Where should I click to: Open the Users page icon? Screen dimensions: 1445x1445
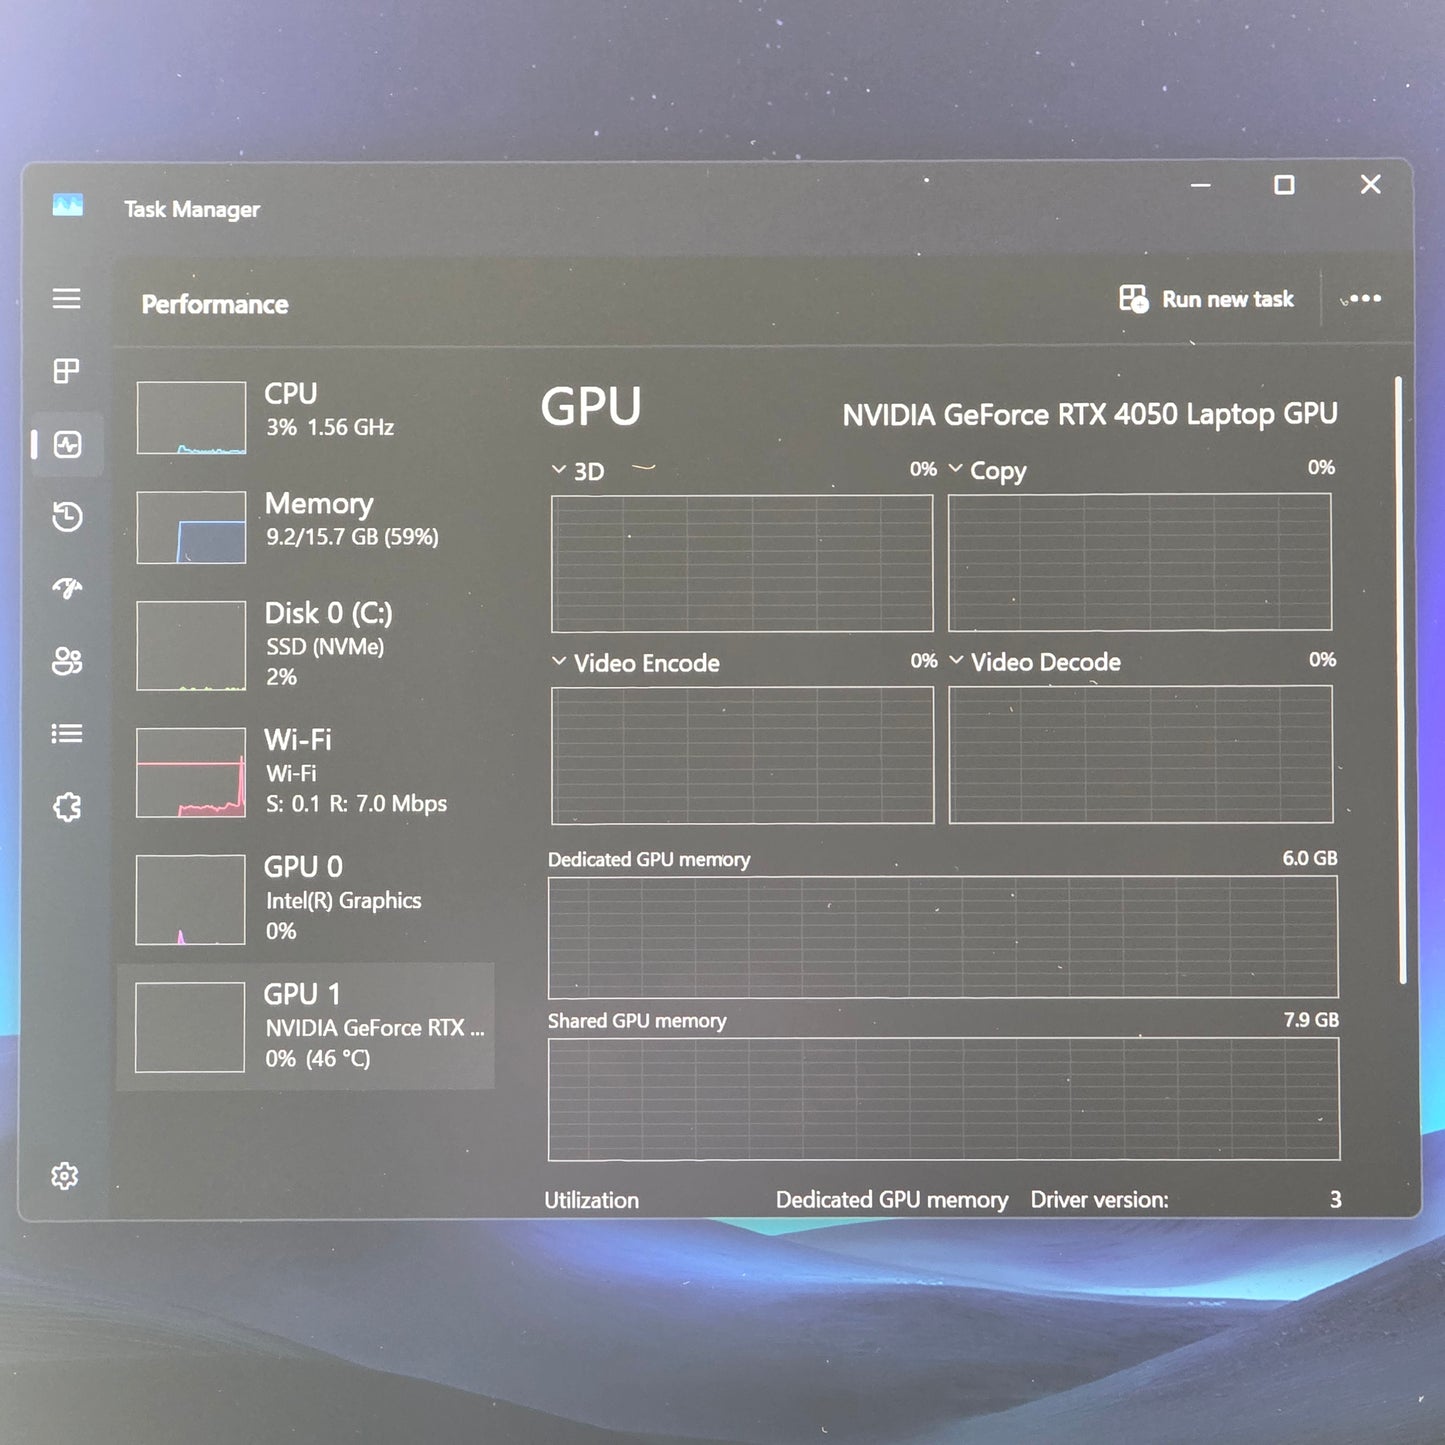pos(67,661)
